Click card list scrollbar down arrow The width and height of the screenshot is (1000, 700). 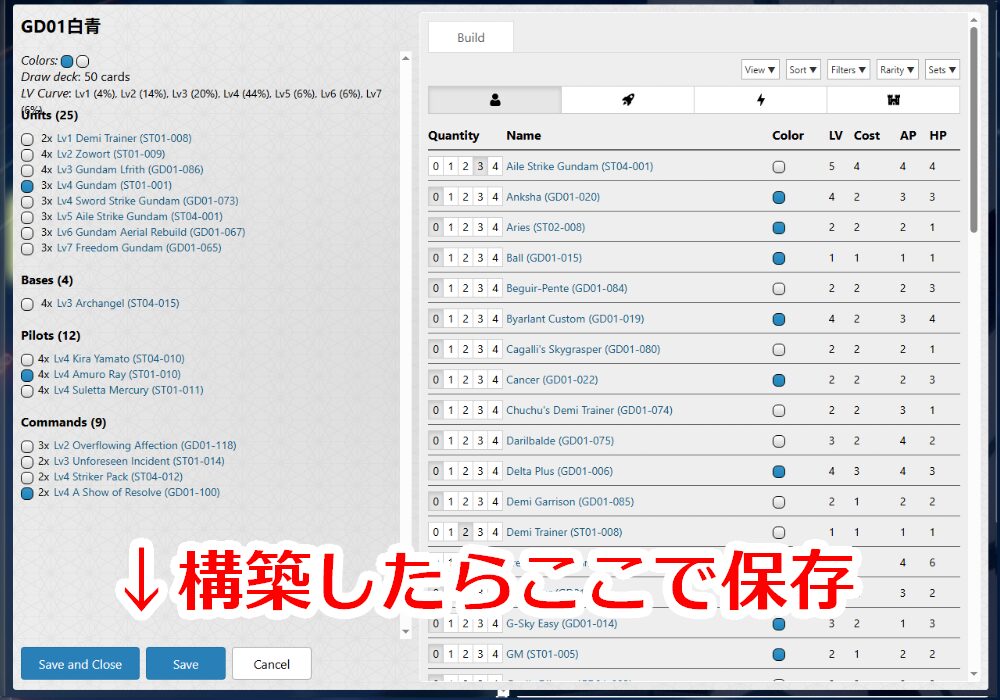coord(974,674)
